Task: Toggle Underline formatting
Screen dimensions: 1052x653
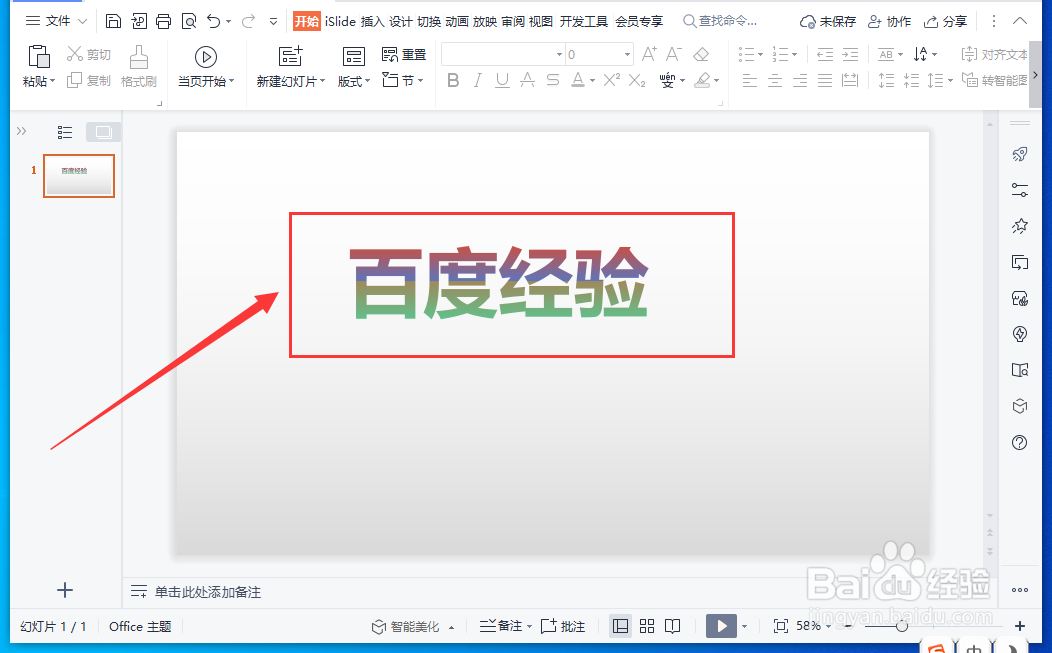Action: [x=502, y=81]
